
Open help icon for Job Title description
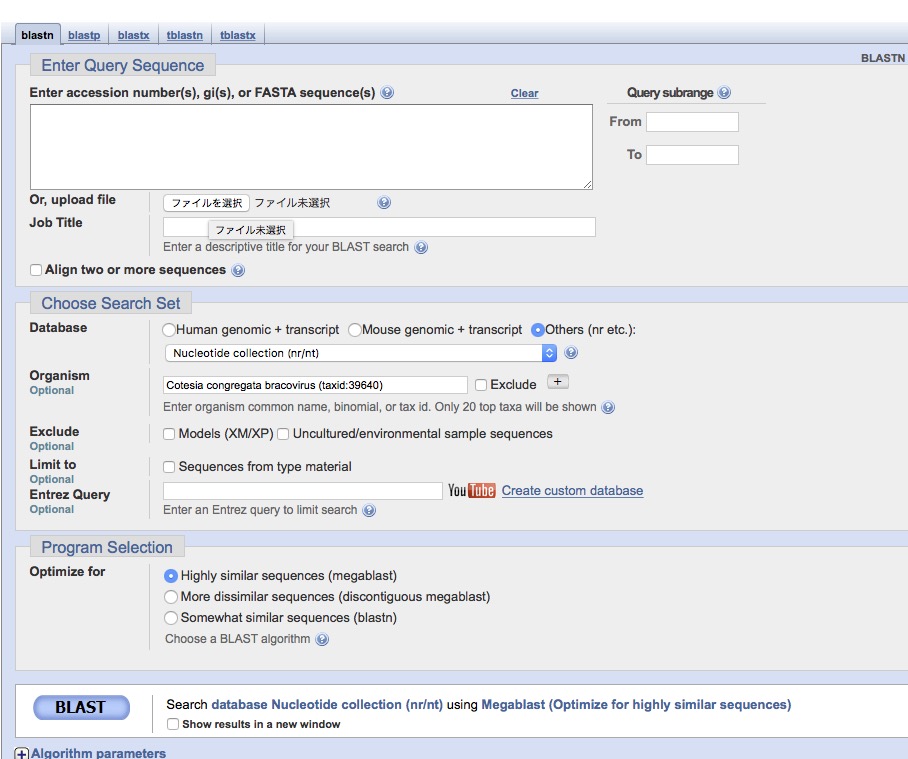coord(421,247)
